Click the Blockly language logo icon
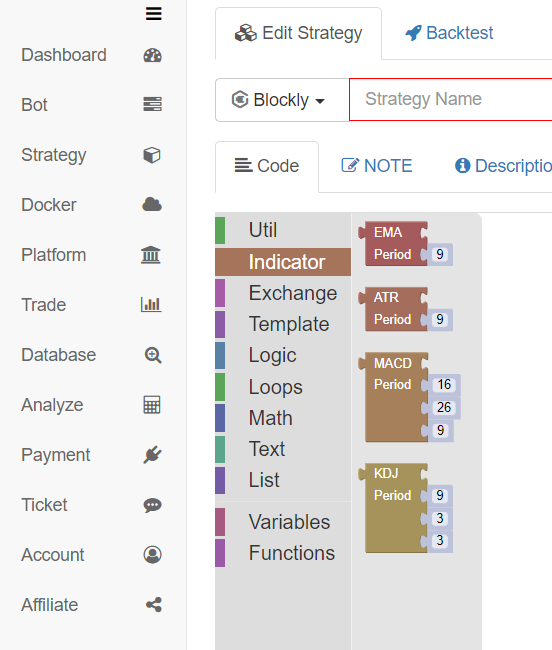The width and height of the screenshot is (552, 650). pyautogui.click(x=240, y=99)
